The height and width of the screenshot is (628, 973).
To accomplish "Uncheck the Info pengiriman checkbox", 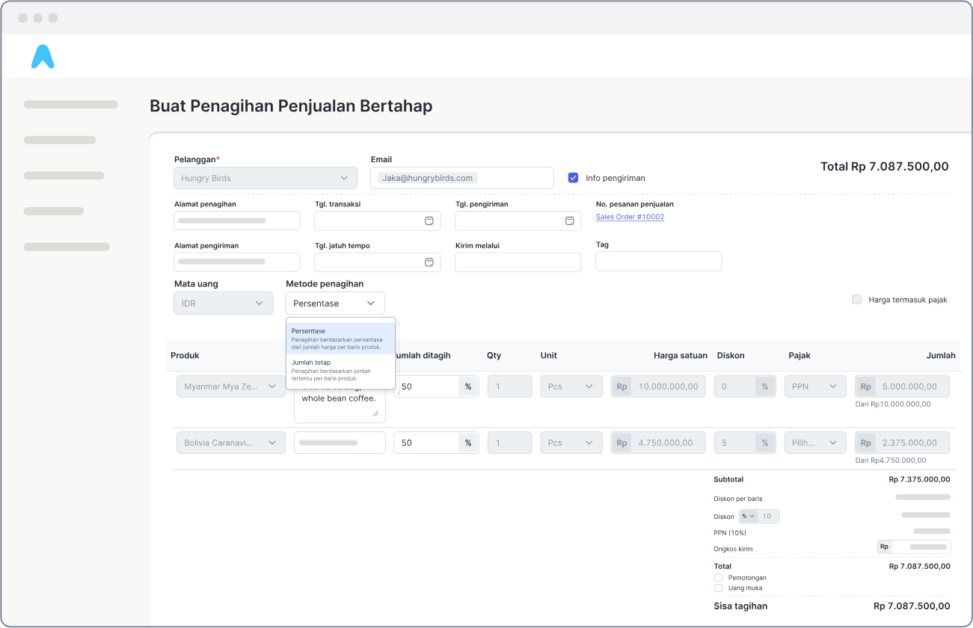I will click(x=573, y=178).
